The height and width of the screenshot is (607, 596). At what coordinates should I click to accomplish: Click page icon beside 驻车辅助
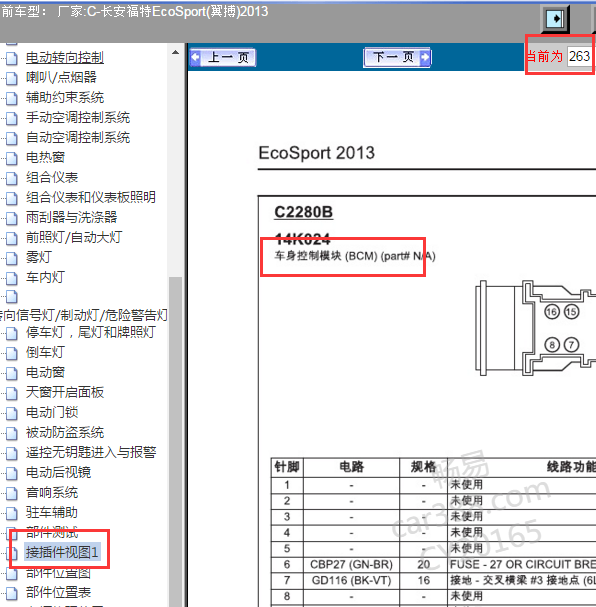tap(12, 514)
